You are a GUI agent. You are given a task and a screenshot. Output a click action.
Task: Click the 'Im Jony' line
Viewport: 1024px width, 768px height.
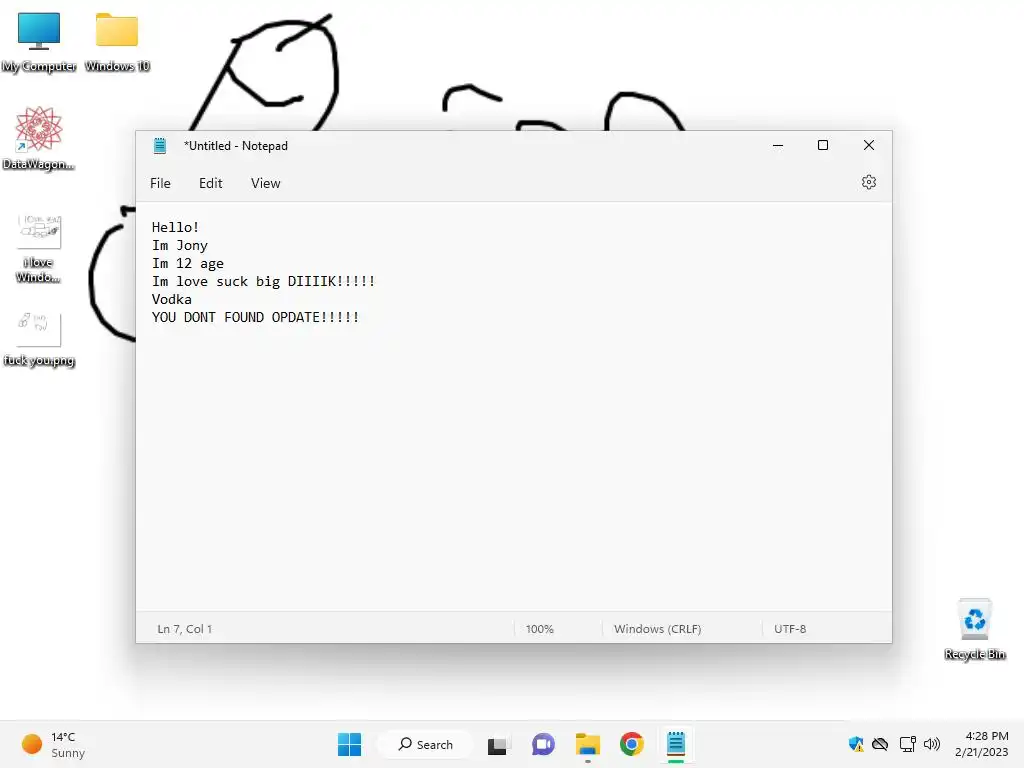pyautogui.click(x=180, y=246)
